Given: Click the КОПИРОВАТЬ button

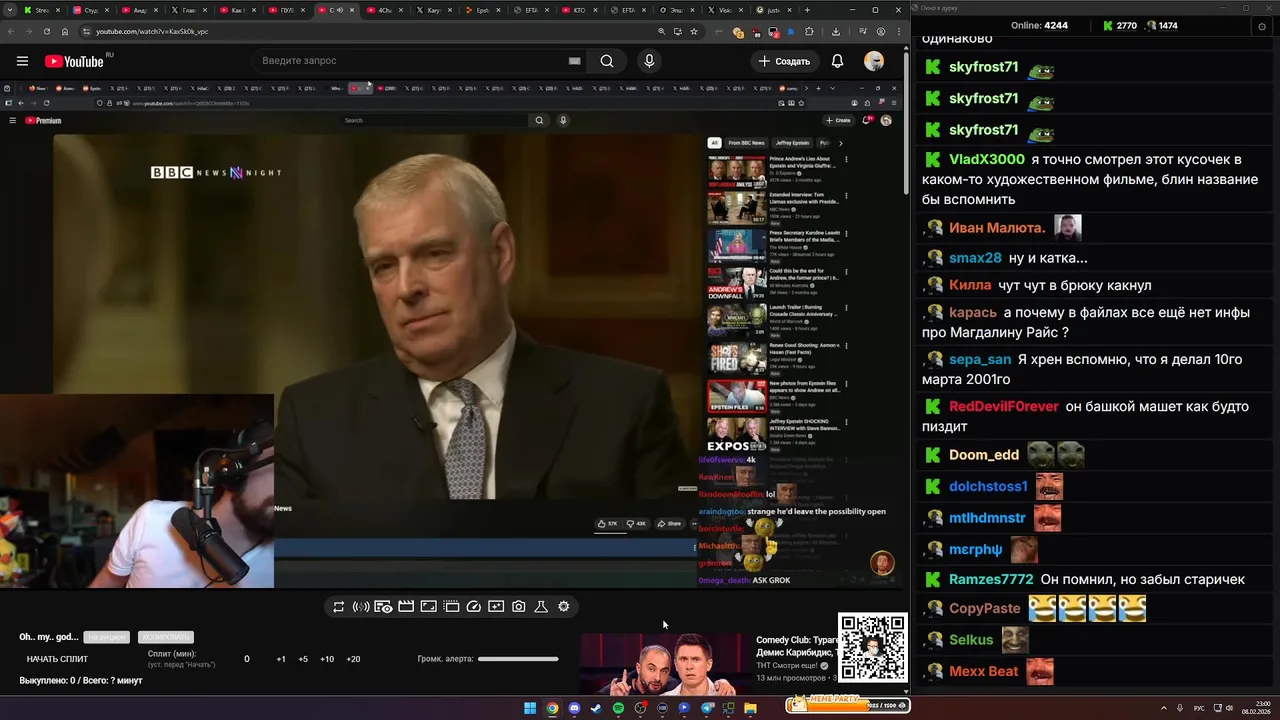Looking at the screenshot, I should (x=166, y=637).
